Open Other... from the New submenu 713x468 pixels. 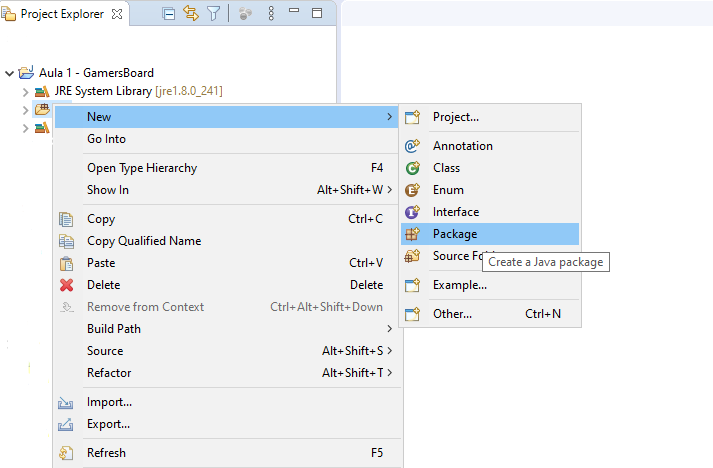pyautogui.click(x=452, y=314)
